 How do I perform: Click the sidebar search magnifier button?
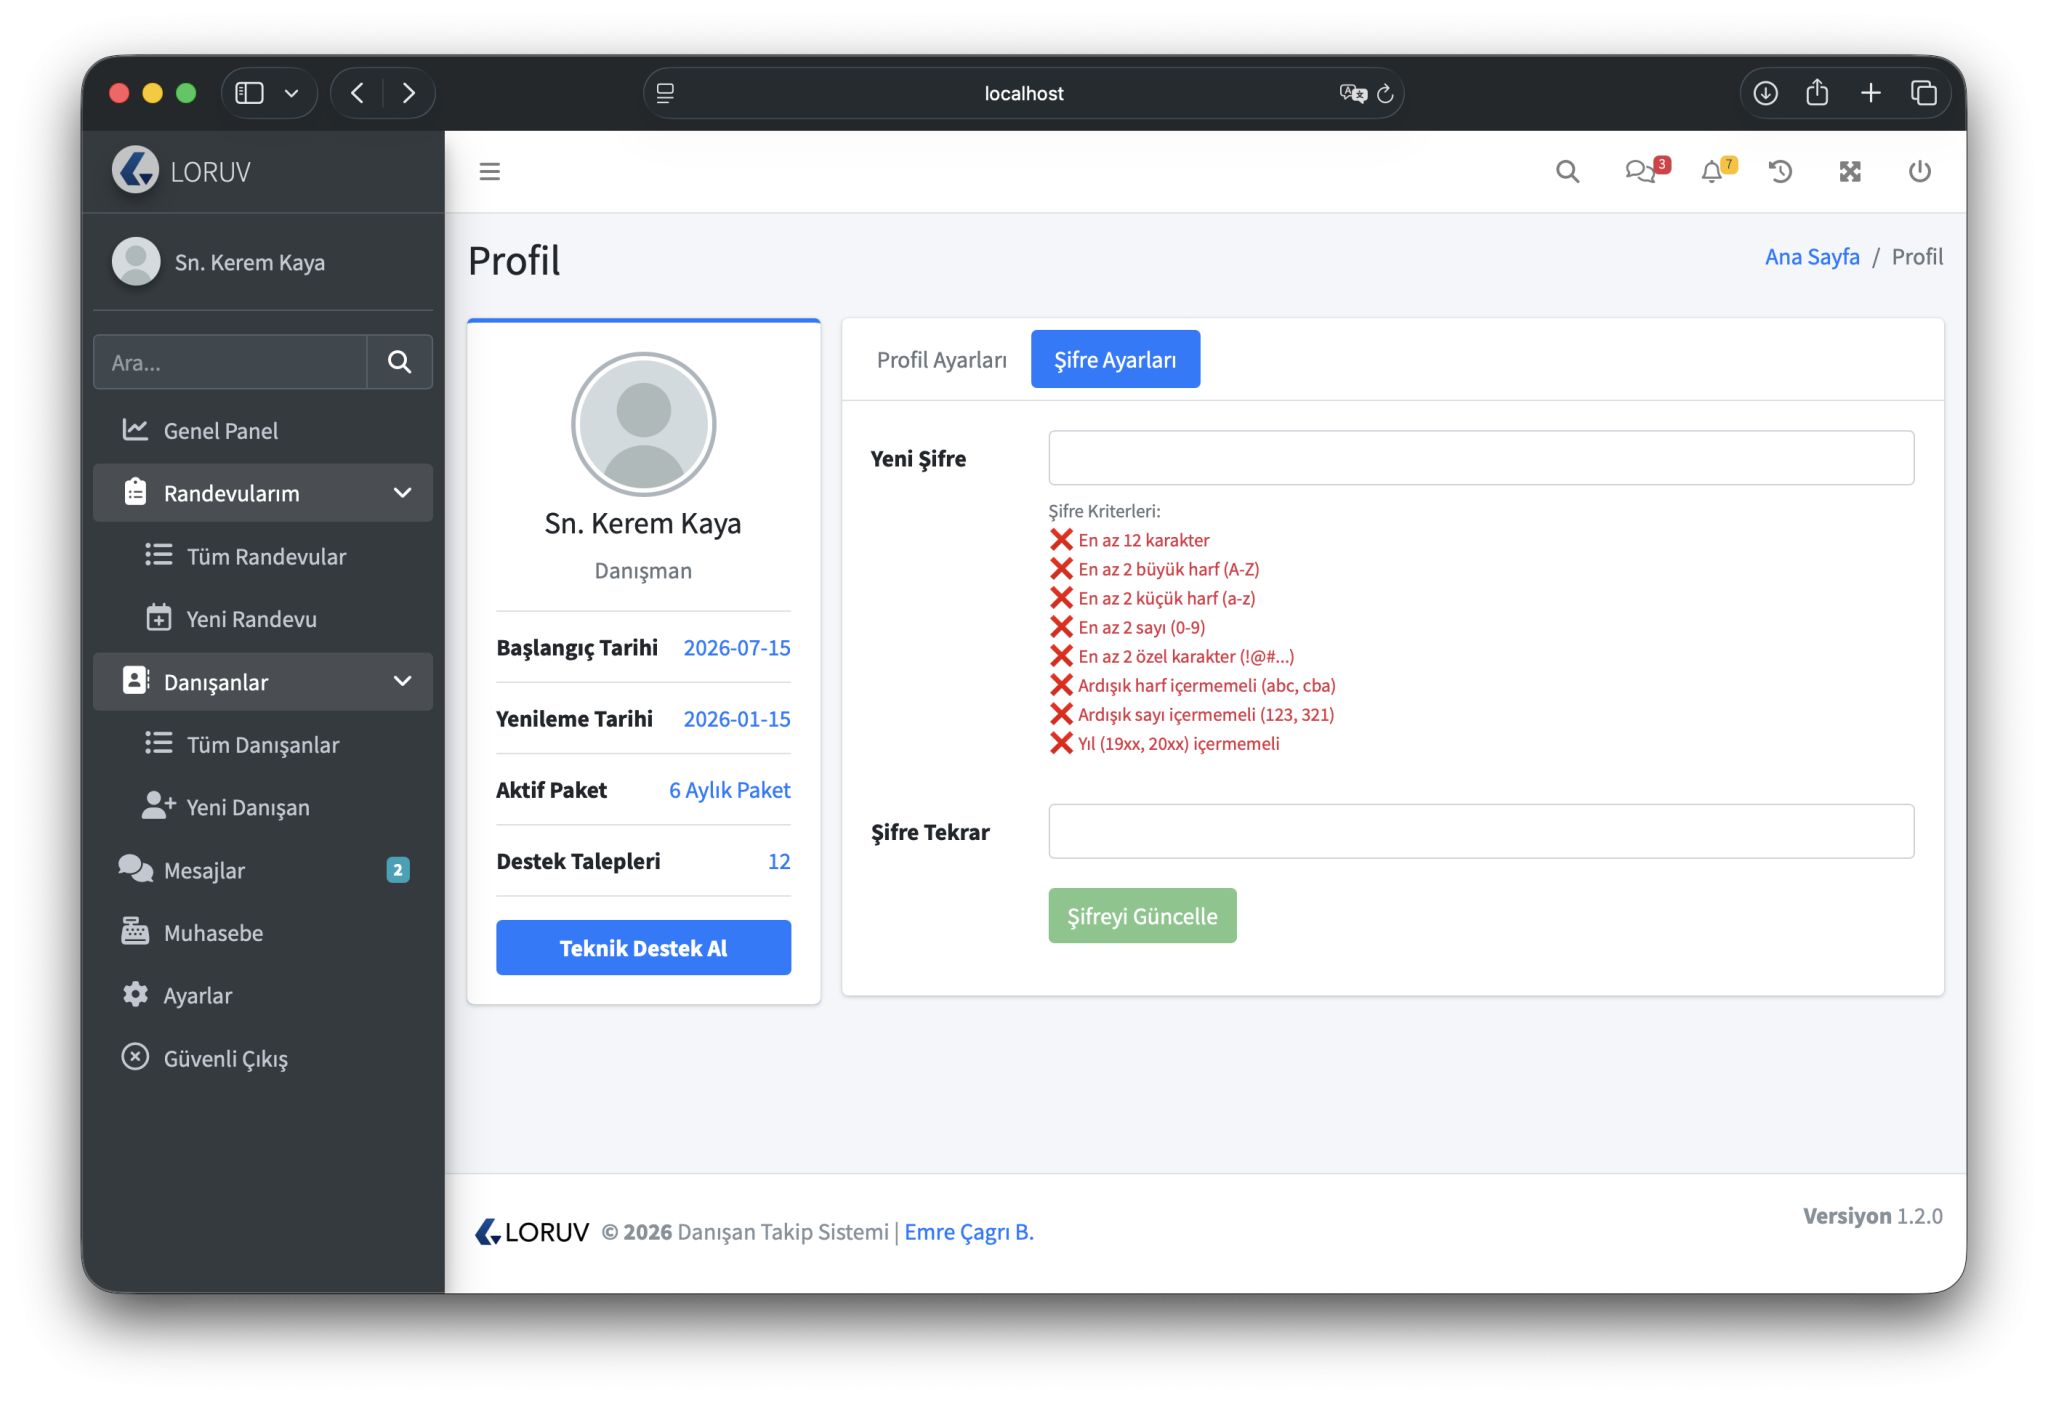tap(399, 362)
